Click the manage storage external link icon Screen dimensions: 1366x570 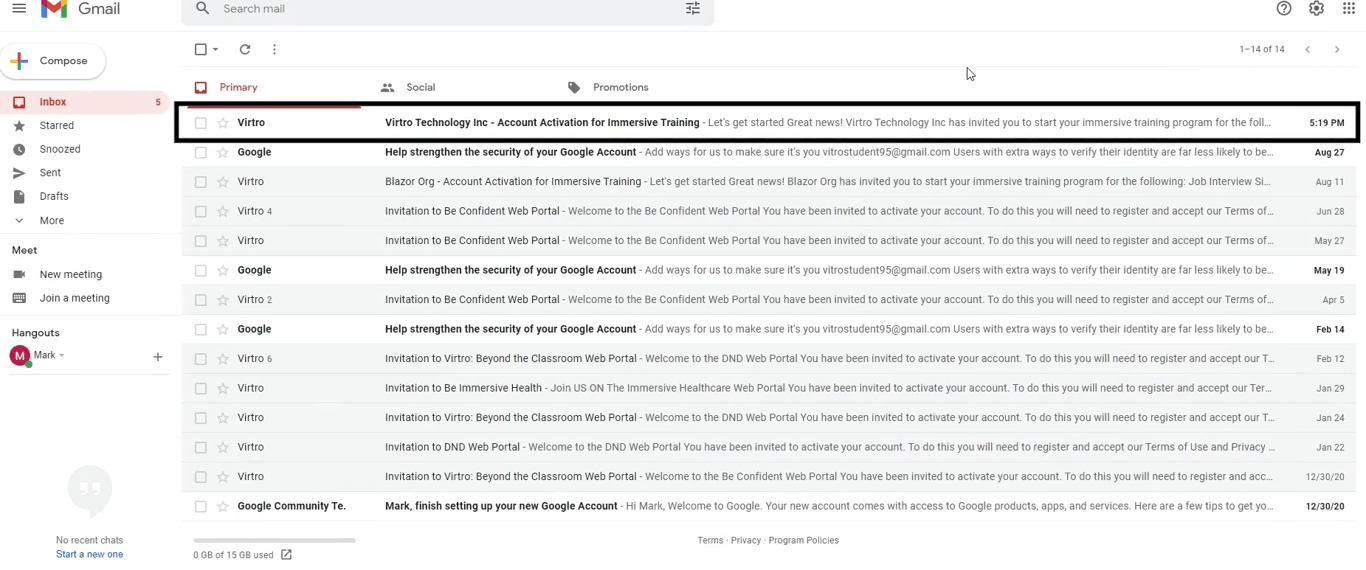click(287, 555)
